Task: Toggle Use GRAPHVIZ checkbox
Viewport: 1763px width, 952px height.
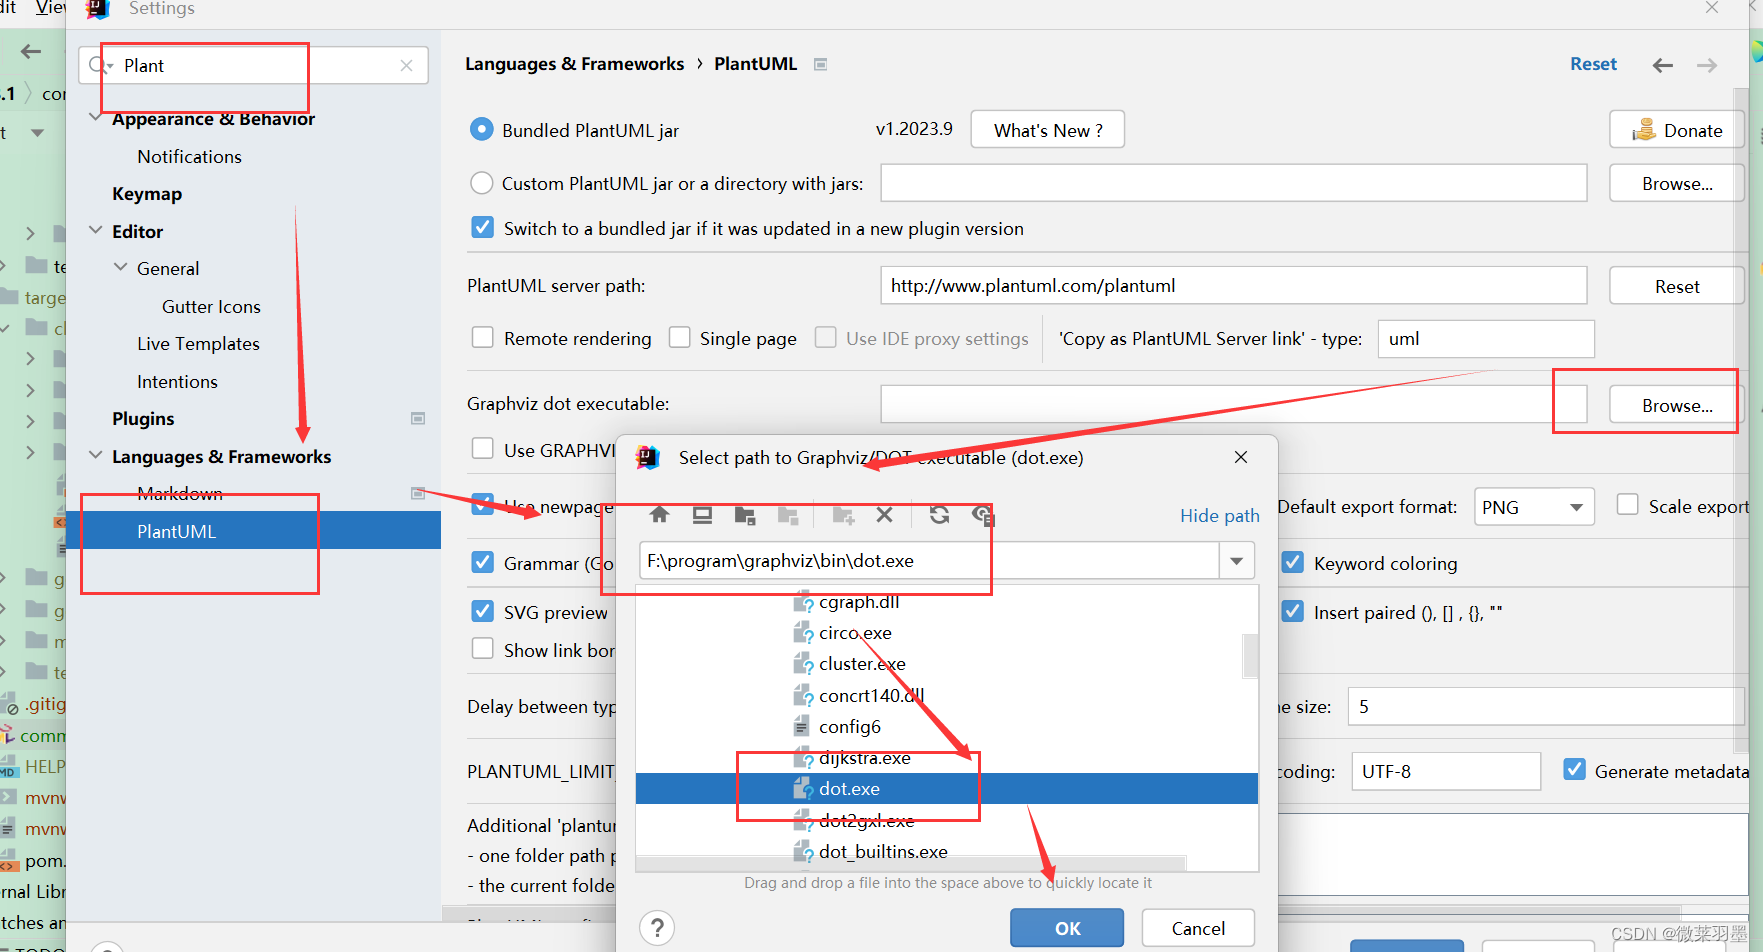Action: (482, 448)
